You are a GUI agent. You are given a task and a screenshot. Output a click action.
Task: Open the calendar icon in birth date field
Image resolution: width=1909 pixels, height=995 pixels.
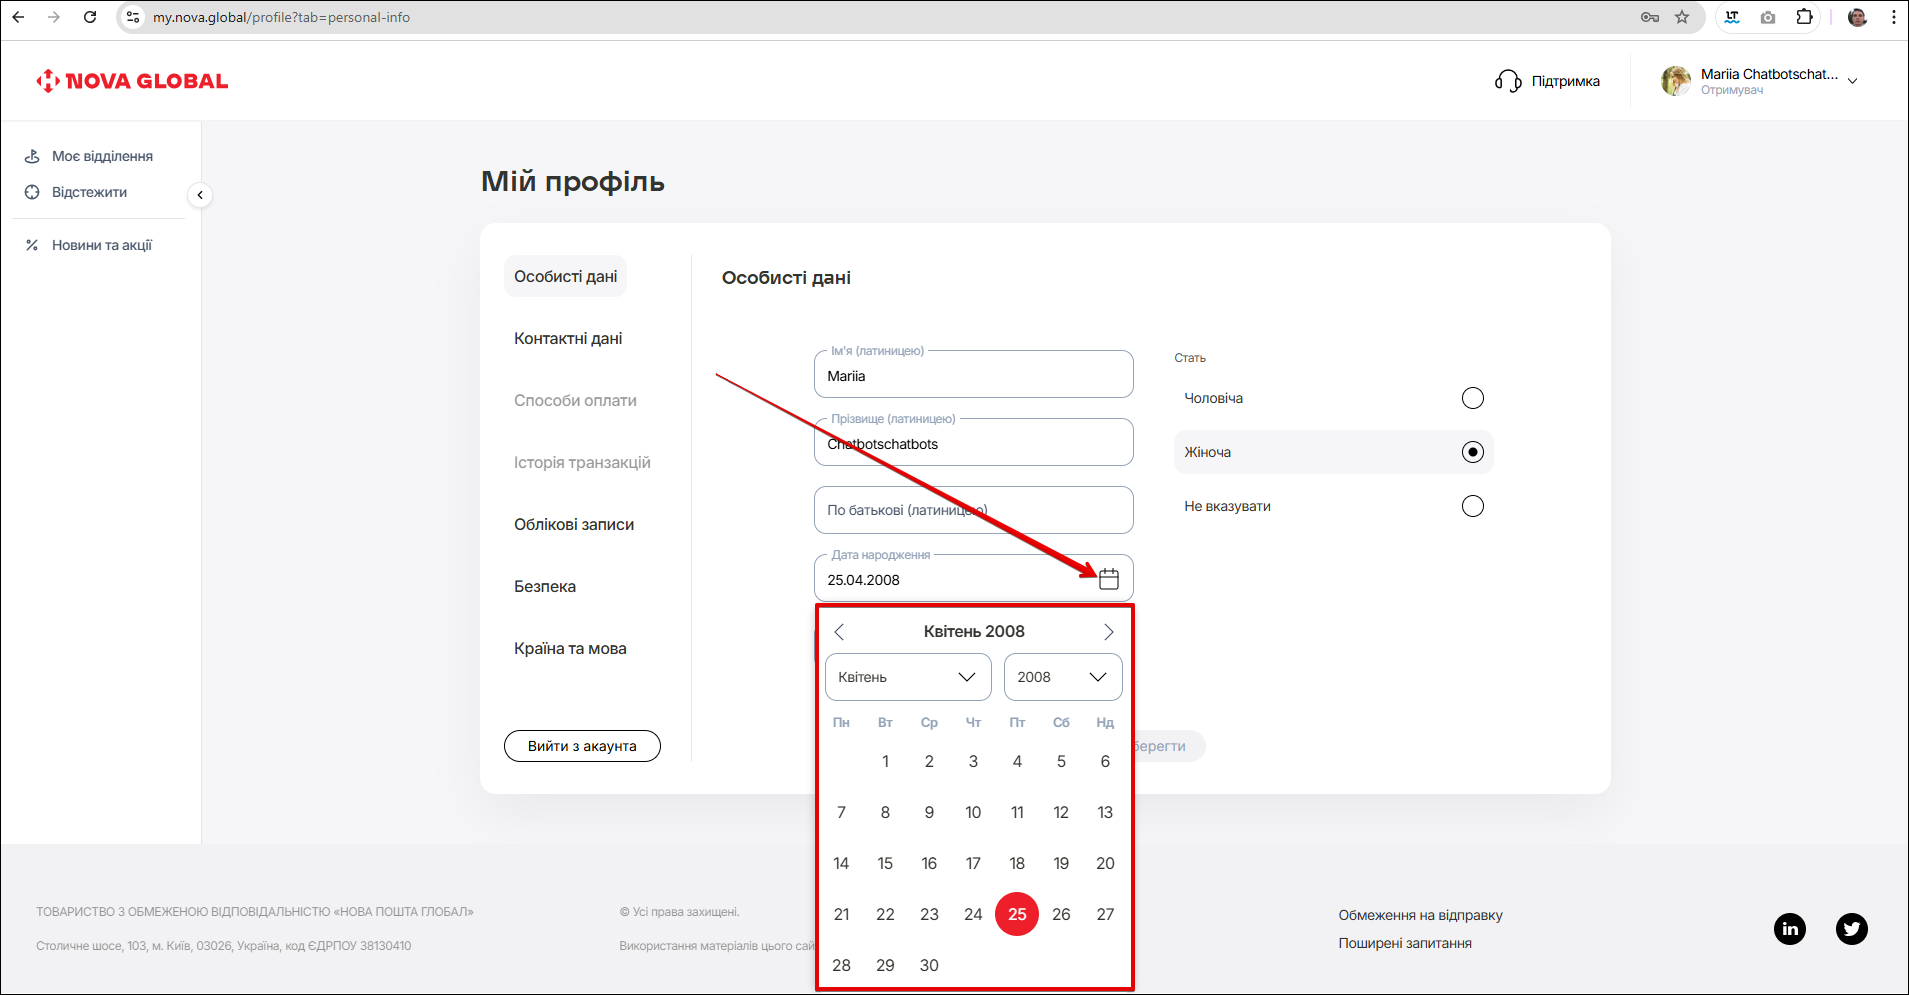point(1108,579)
